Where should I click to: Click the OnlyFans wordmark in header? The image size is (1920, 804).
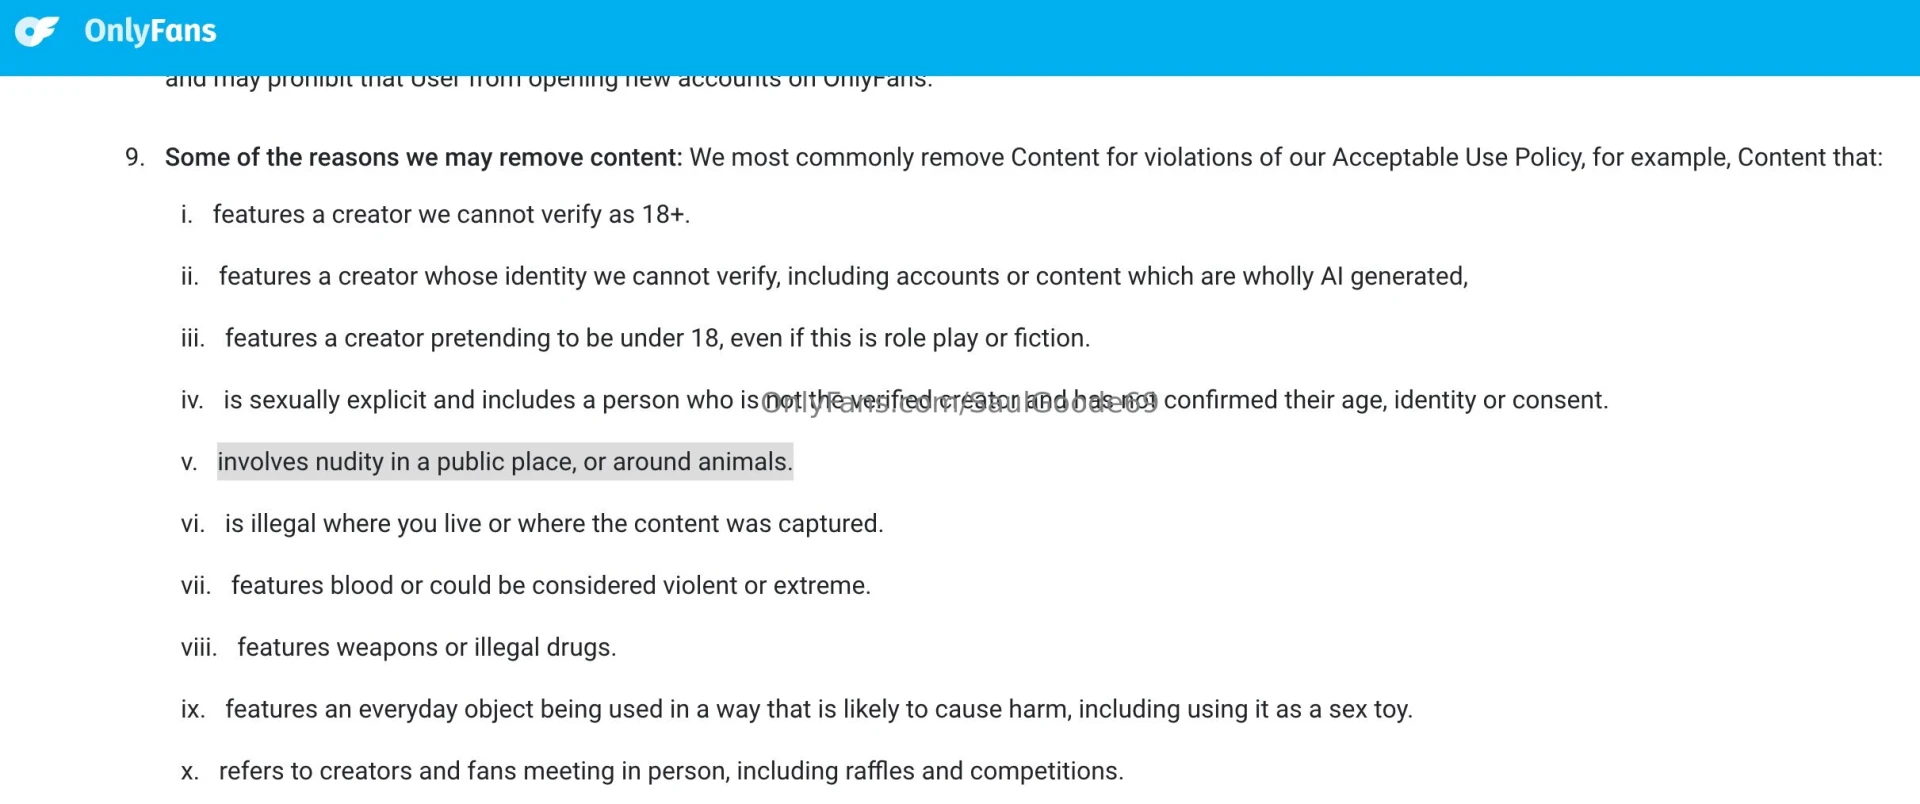(150, 31)
